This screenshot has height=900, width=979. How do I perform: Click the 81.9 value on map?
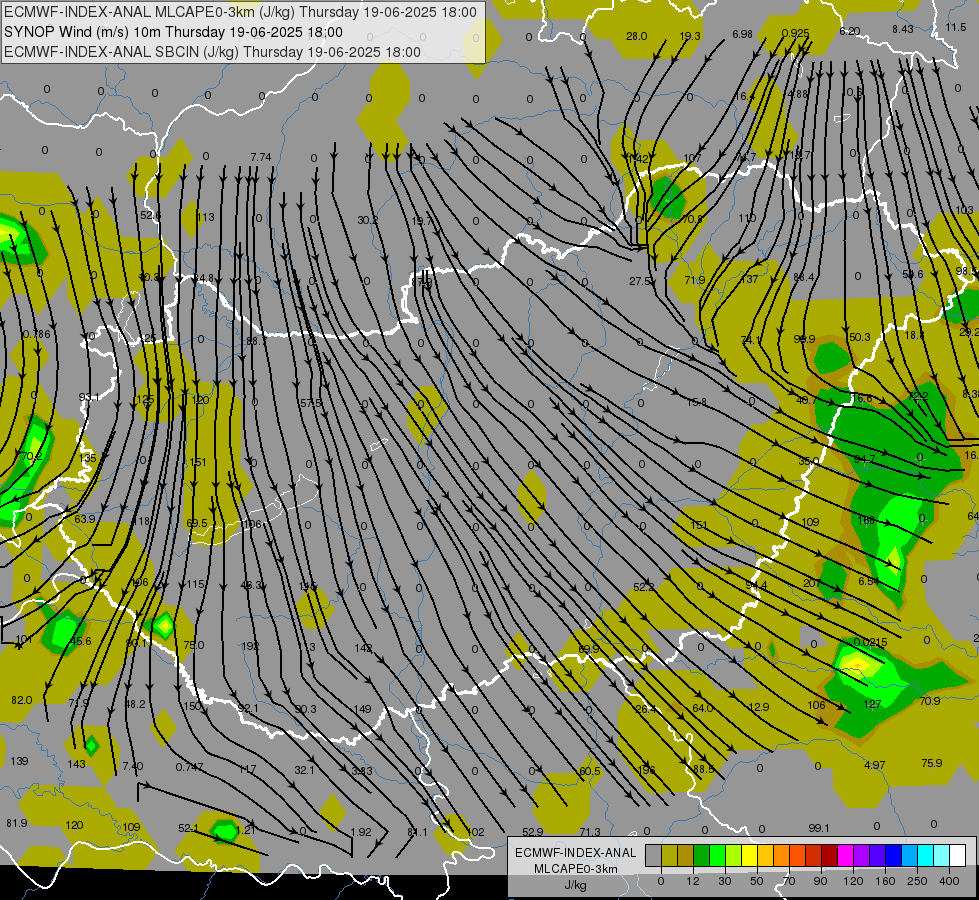pyautogui.click(x=17, y=824)
